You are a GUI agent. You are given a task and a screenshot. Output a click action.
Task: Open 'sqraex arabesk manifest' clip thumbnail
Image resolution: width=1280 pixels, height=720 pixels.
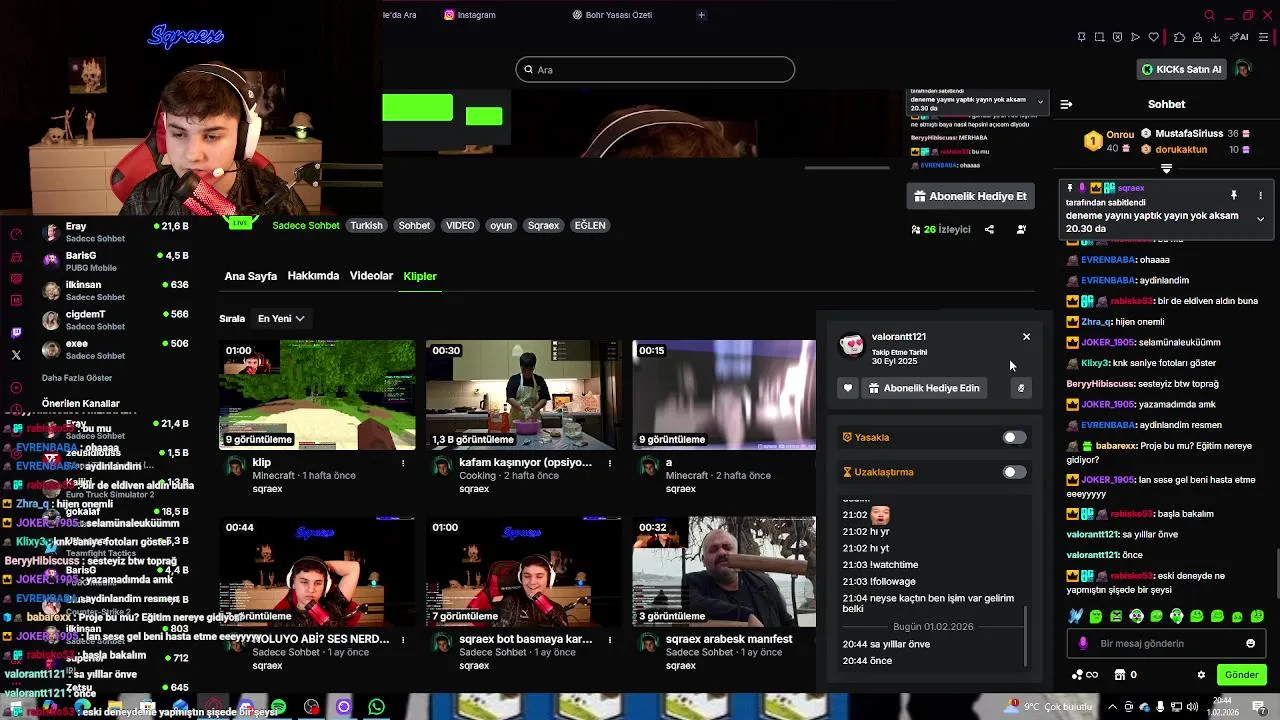coord(724,572)
